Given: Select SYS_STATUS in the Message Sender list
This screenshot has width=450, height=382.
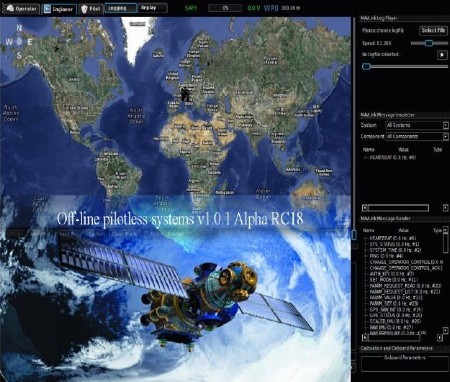Looking at the screenshot, I should click(x=392, y=244).
